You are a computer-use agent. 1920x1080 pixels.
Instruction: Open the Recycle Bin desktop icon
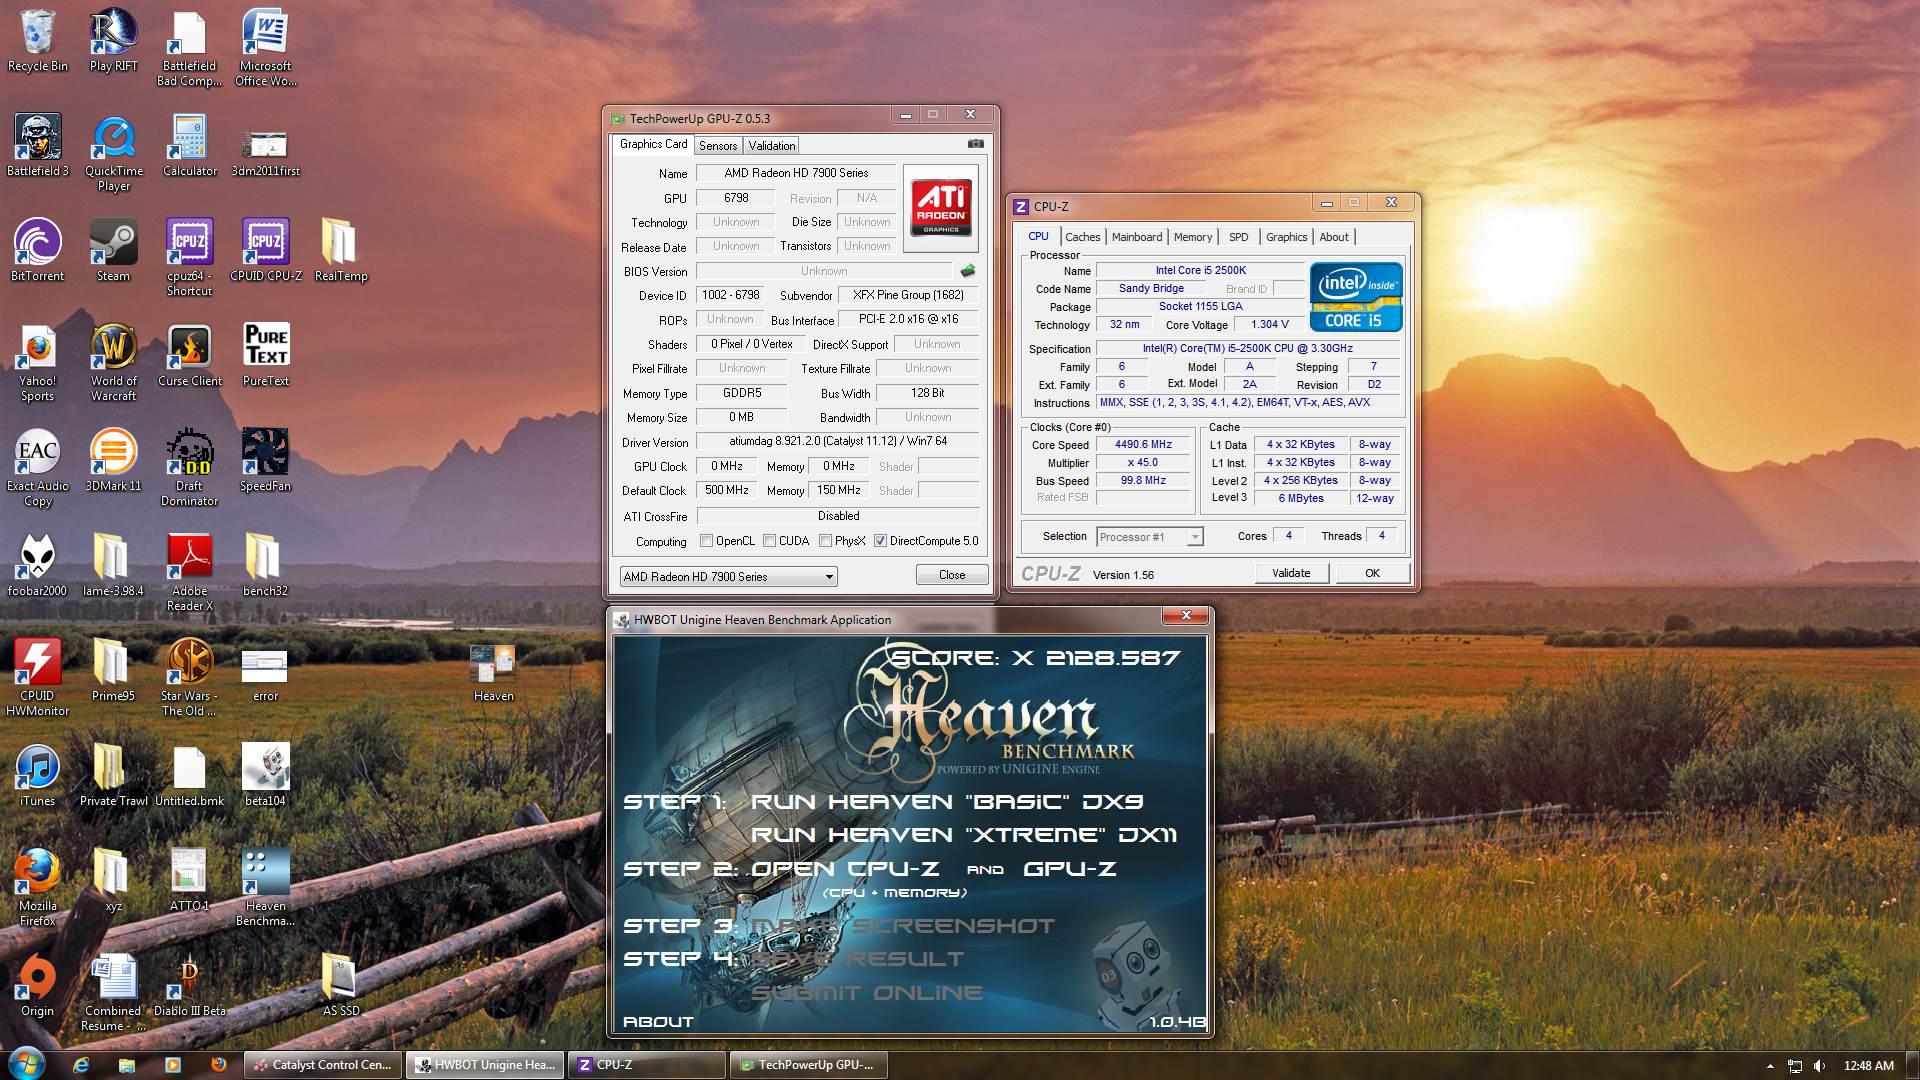pyautogui.click(x=38, y=41)
